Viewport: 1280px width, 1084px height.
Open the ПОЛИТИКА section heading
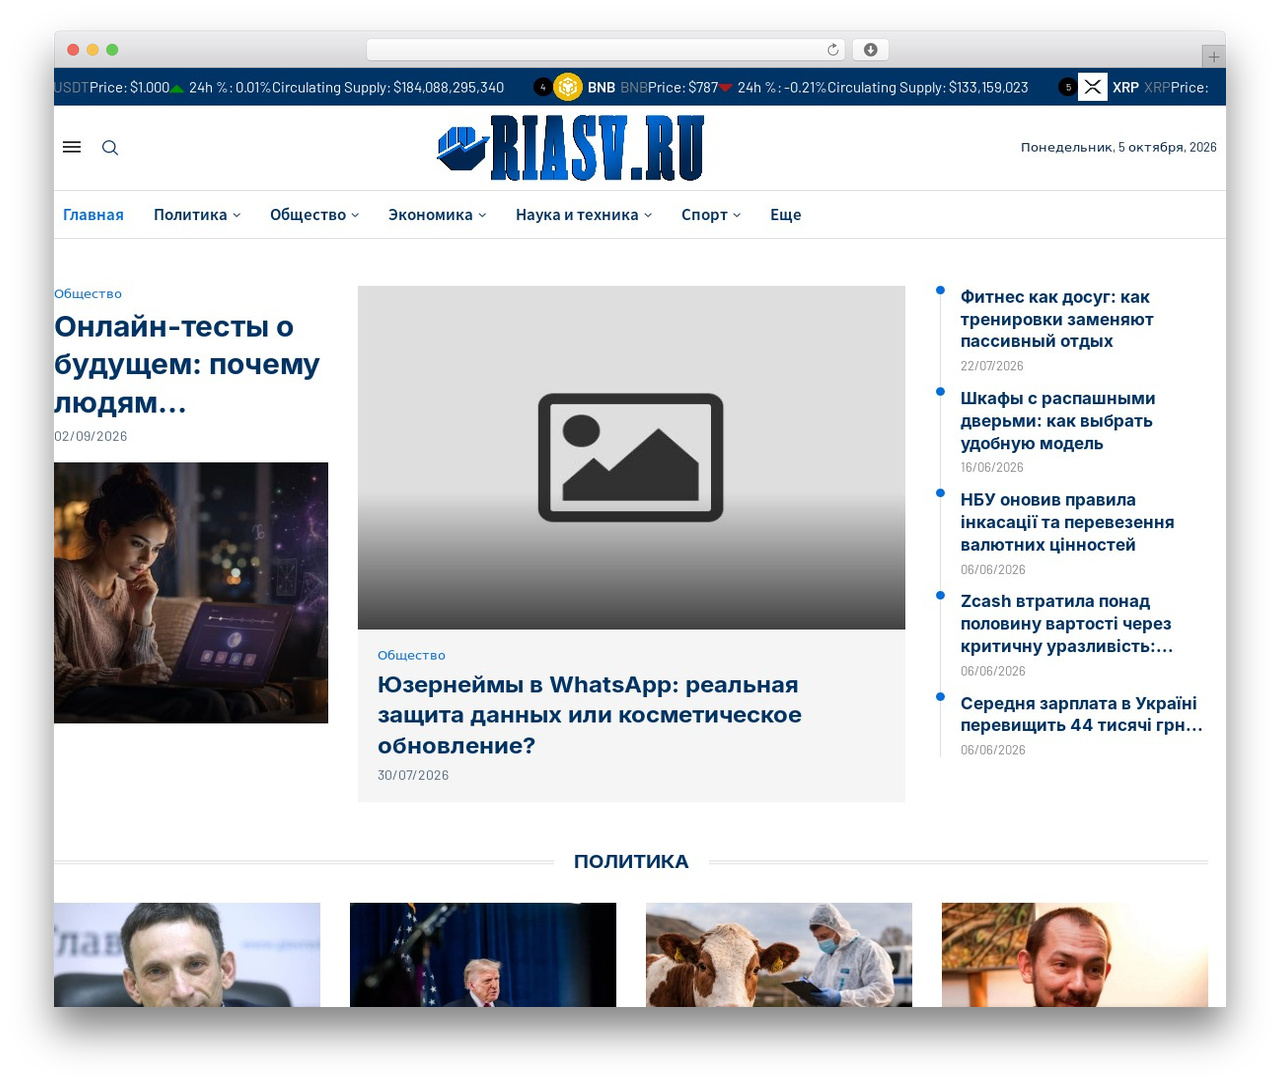pos(631,862)
